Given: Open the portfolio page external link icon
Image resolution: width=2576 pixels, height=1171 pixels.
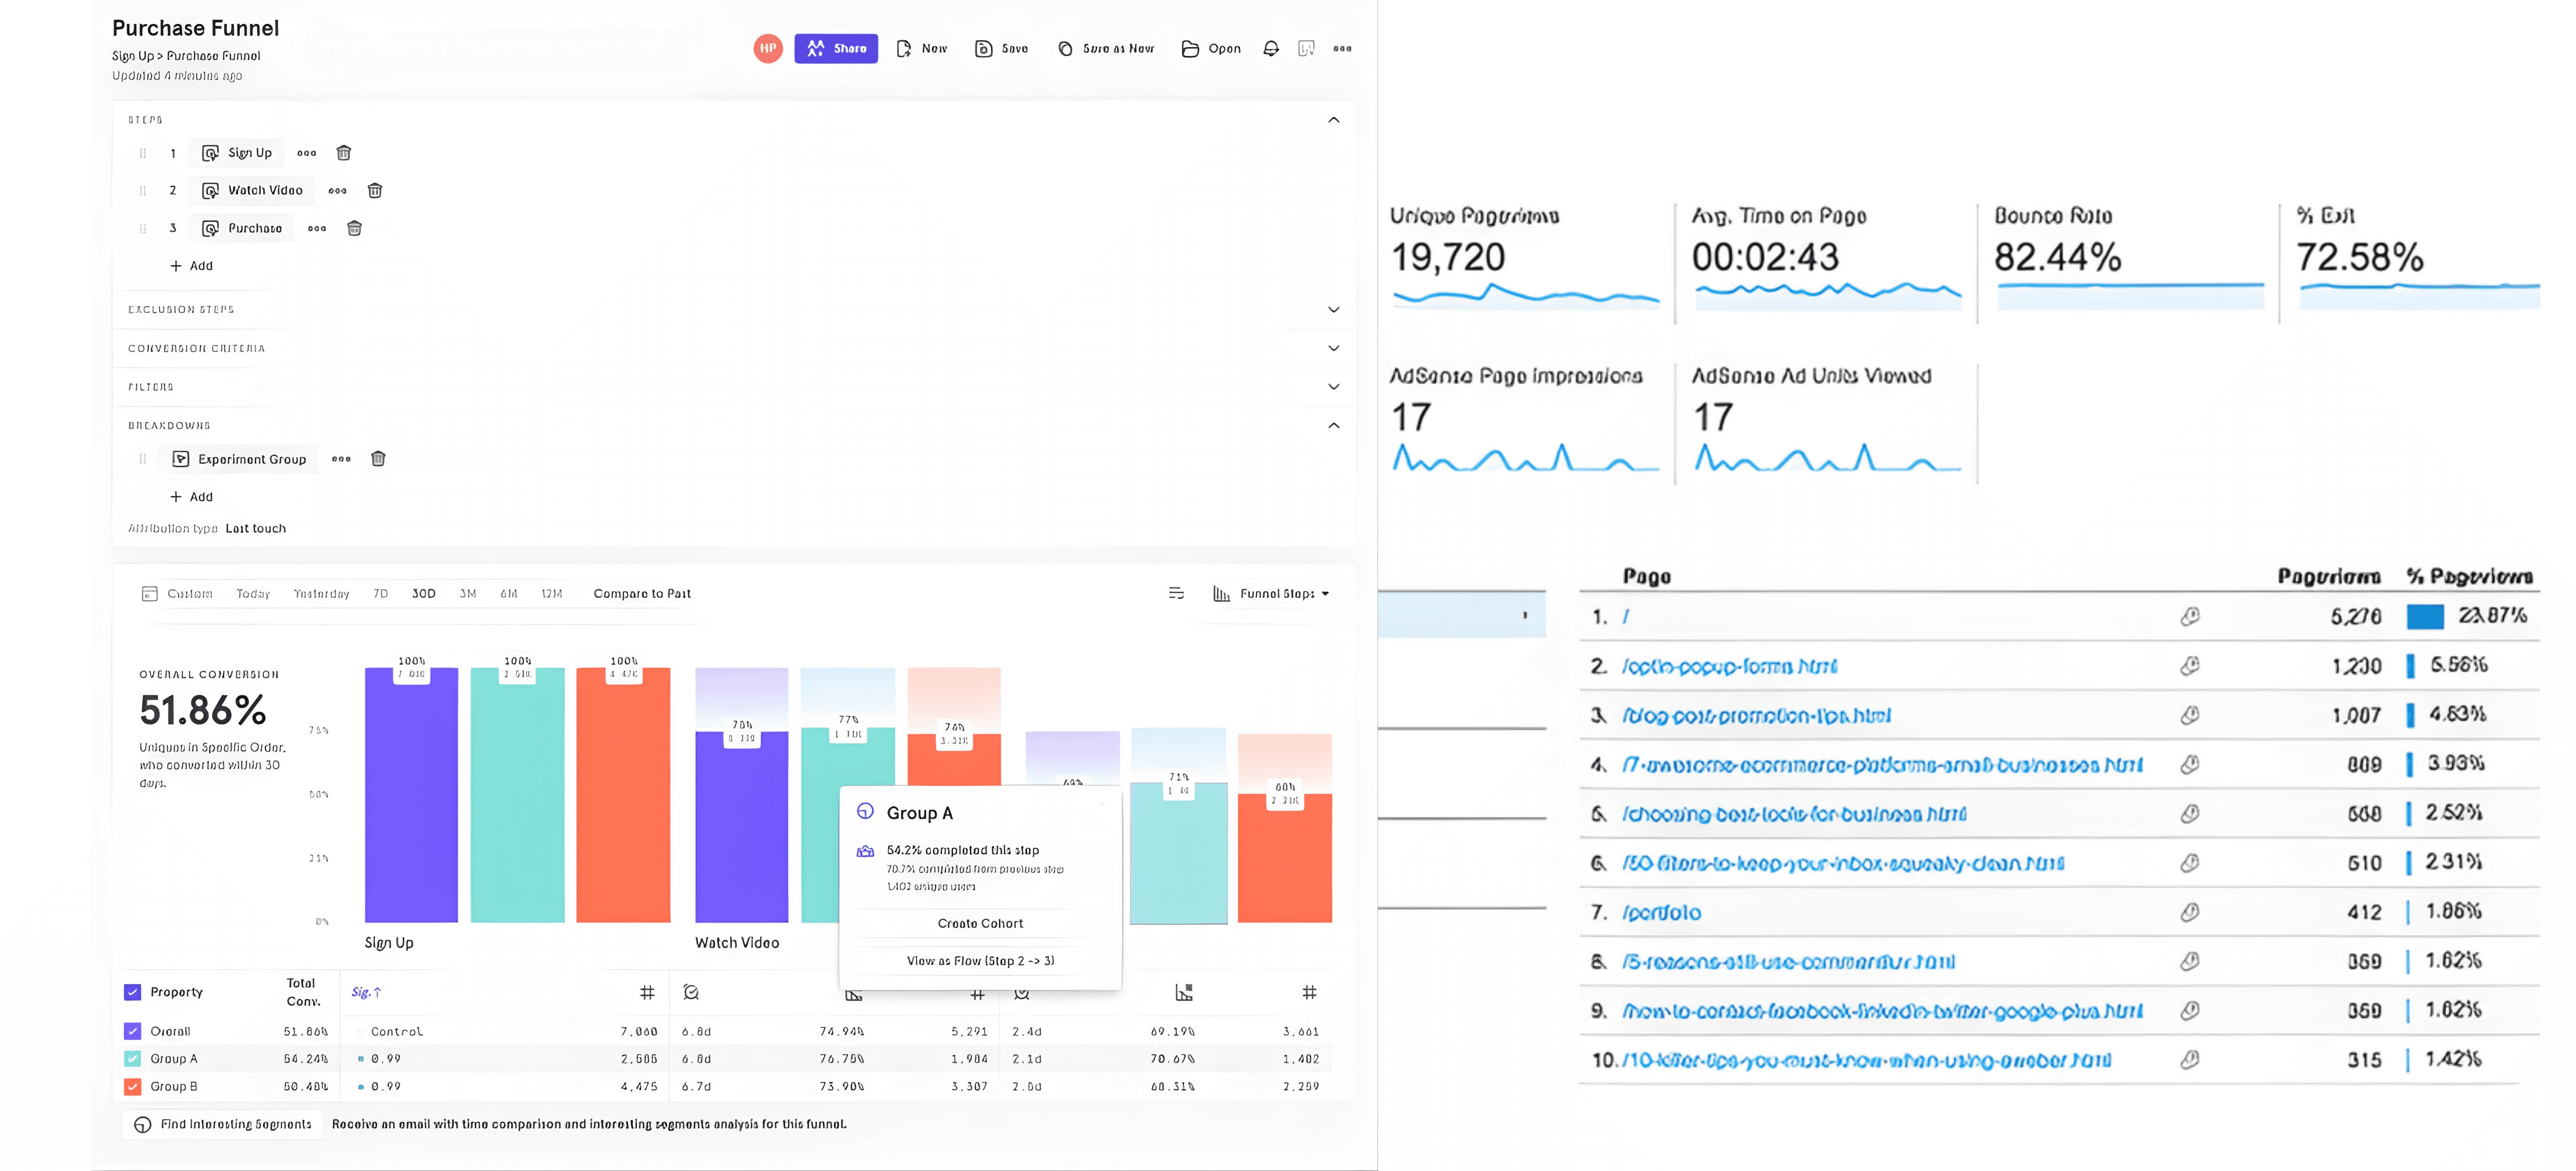Looking at the screenshot, I should tap(2189, 912).
